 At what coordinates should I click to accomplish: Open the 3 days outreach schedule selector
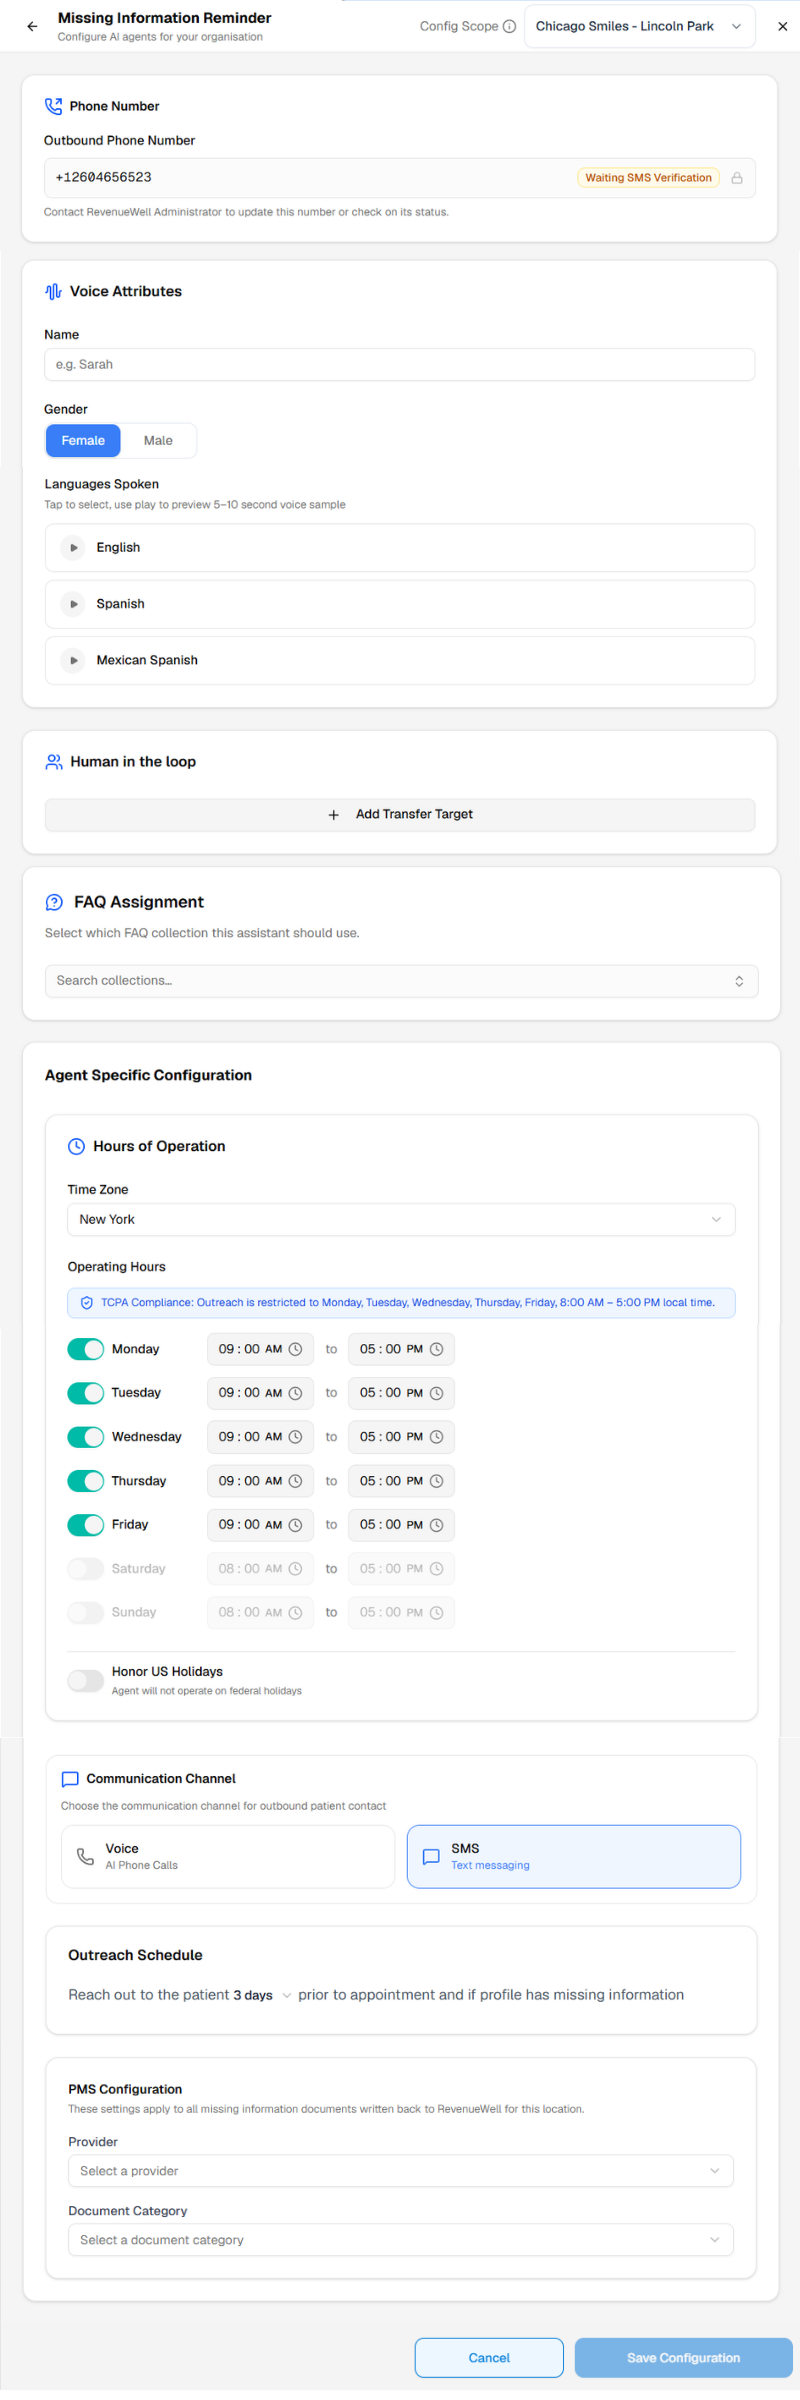coord(262,1995)
